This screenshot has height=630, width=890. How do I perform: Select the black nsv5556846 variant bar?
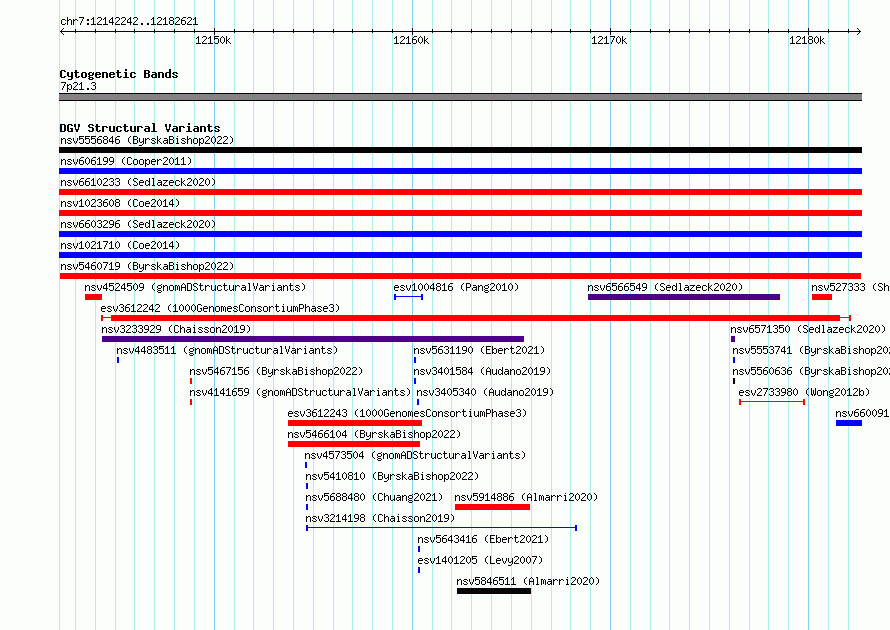[x=460, y=150]
